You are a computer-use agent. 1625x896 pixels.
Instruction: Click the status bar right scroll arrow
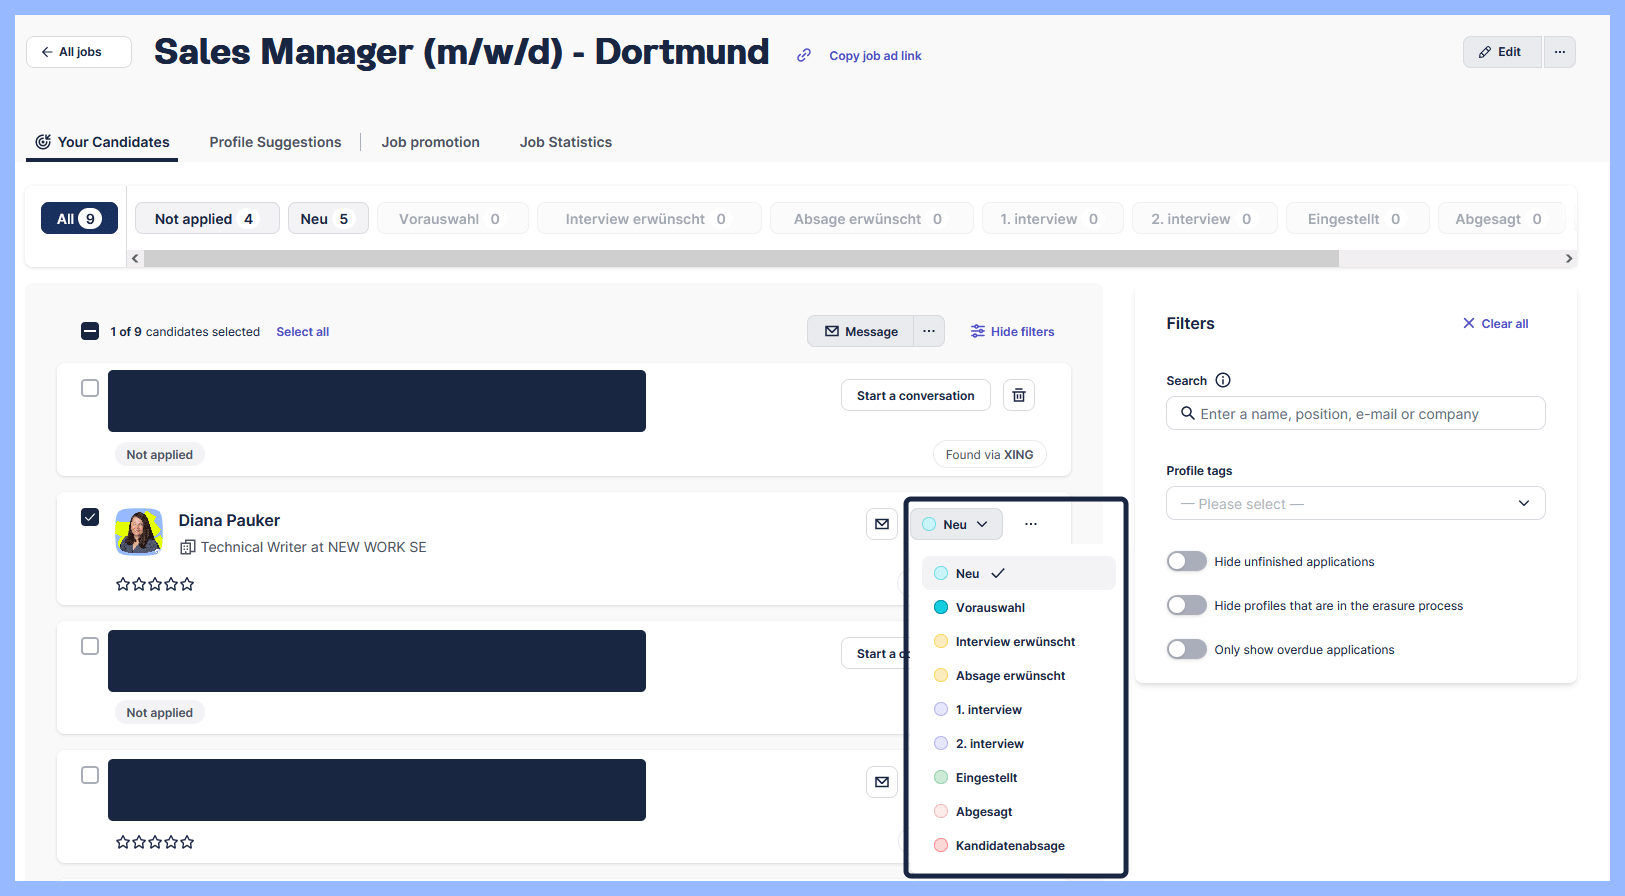pos(1569,258)
